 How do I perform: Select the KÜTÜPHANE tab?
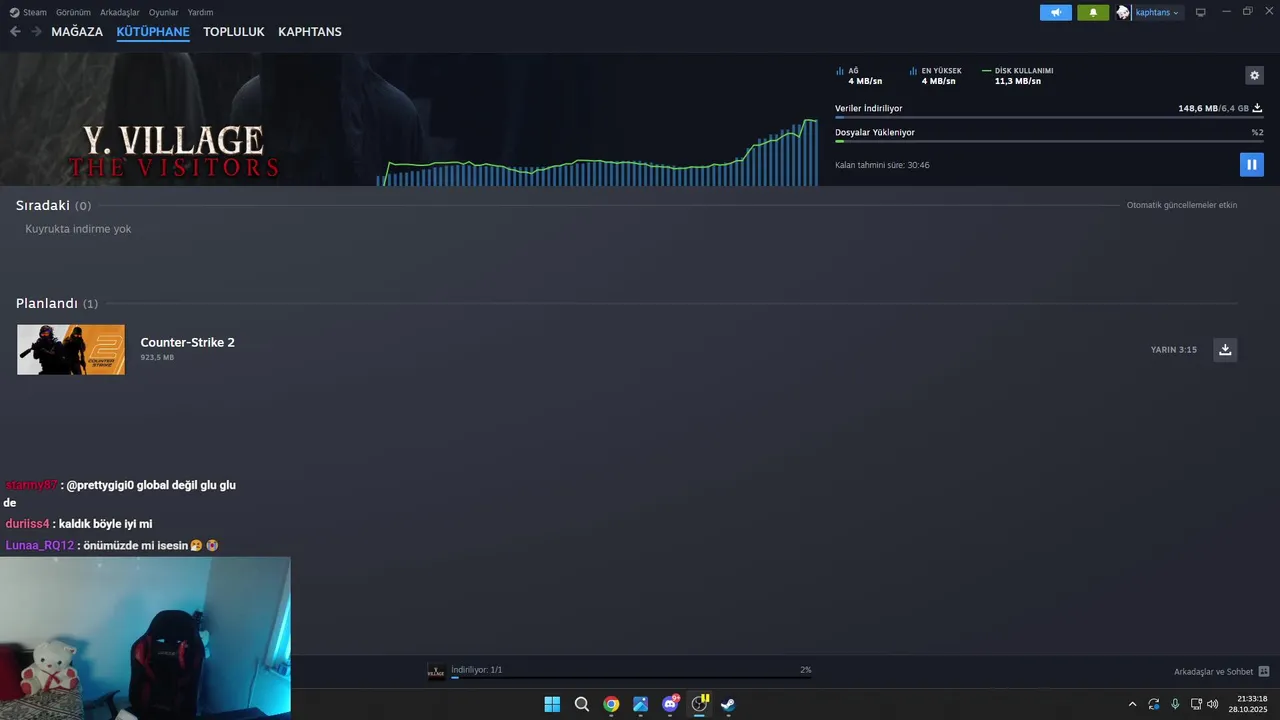tap(153, 32)
